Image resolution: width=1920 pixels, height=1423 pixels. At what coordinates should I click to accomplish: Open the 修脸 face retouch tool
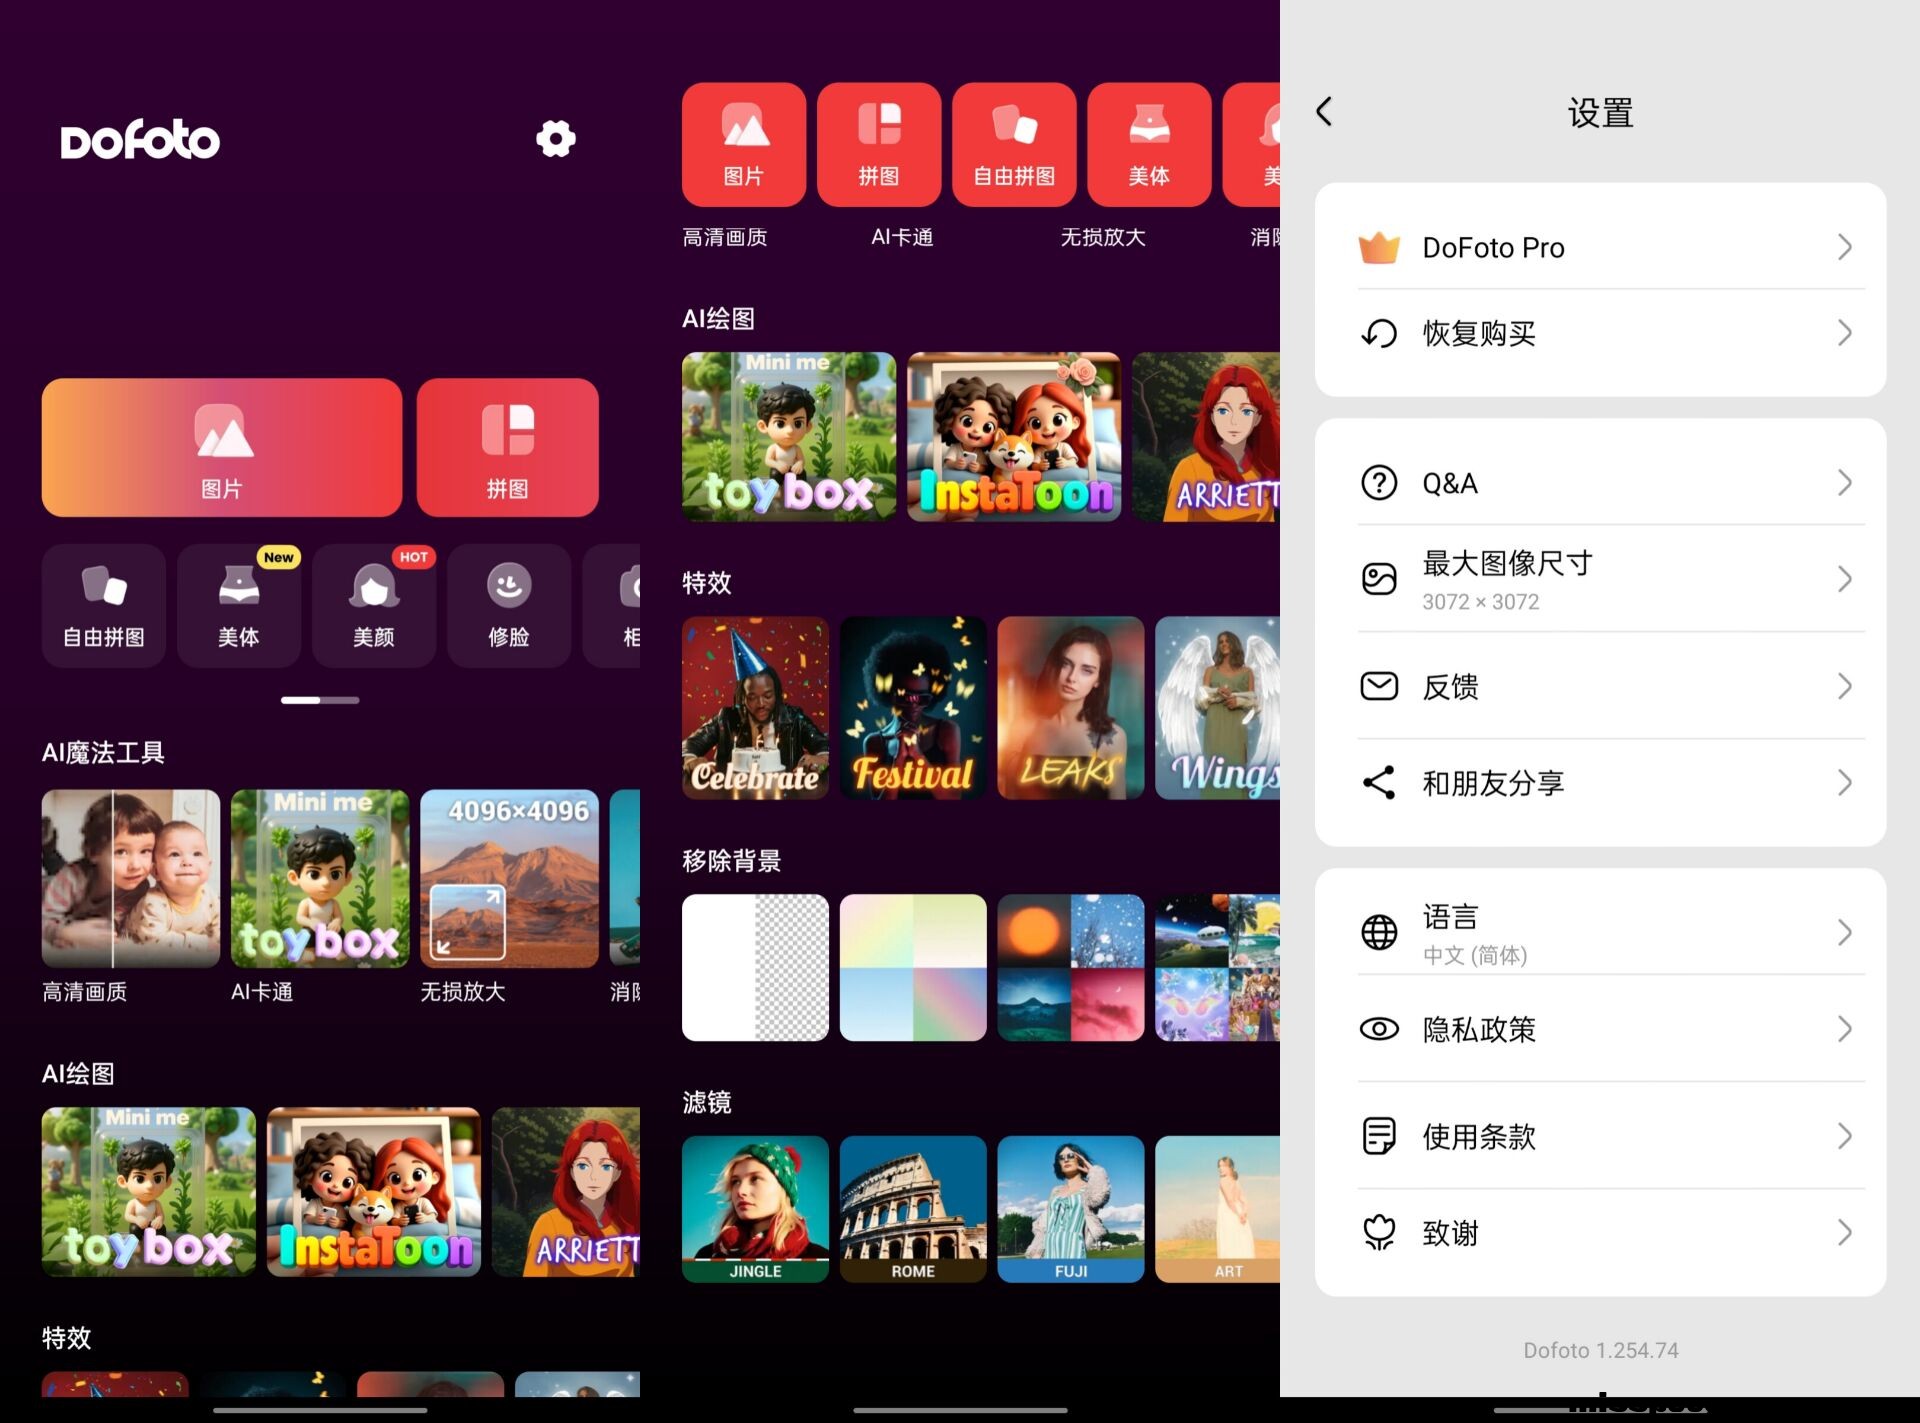point(509,605)
